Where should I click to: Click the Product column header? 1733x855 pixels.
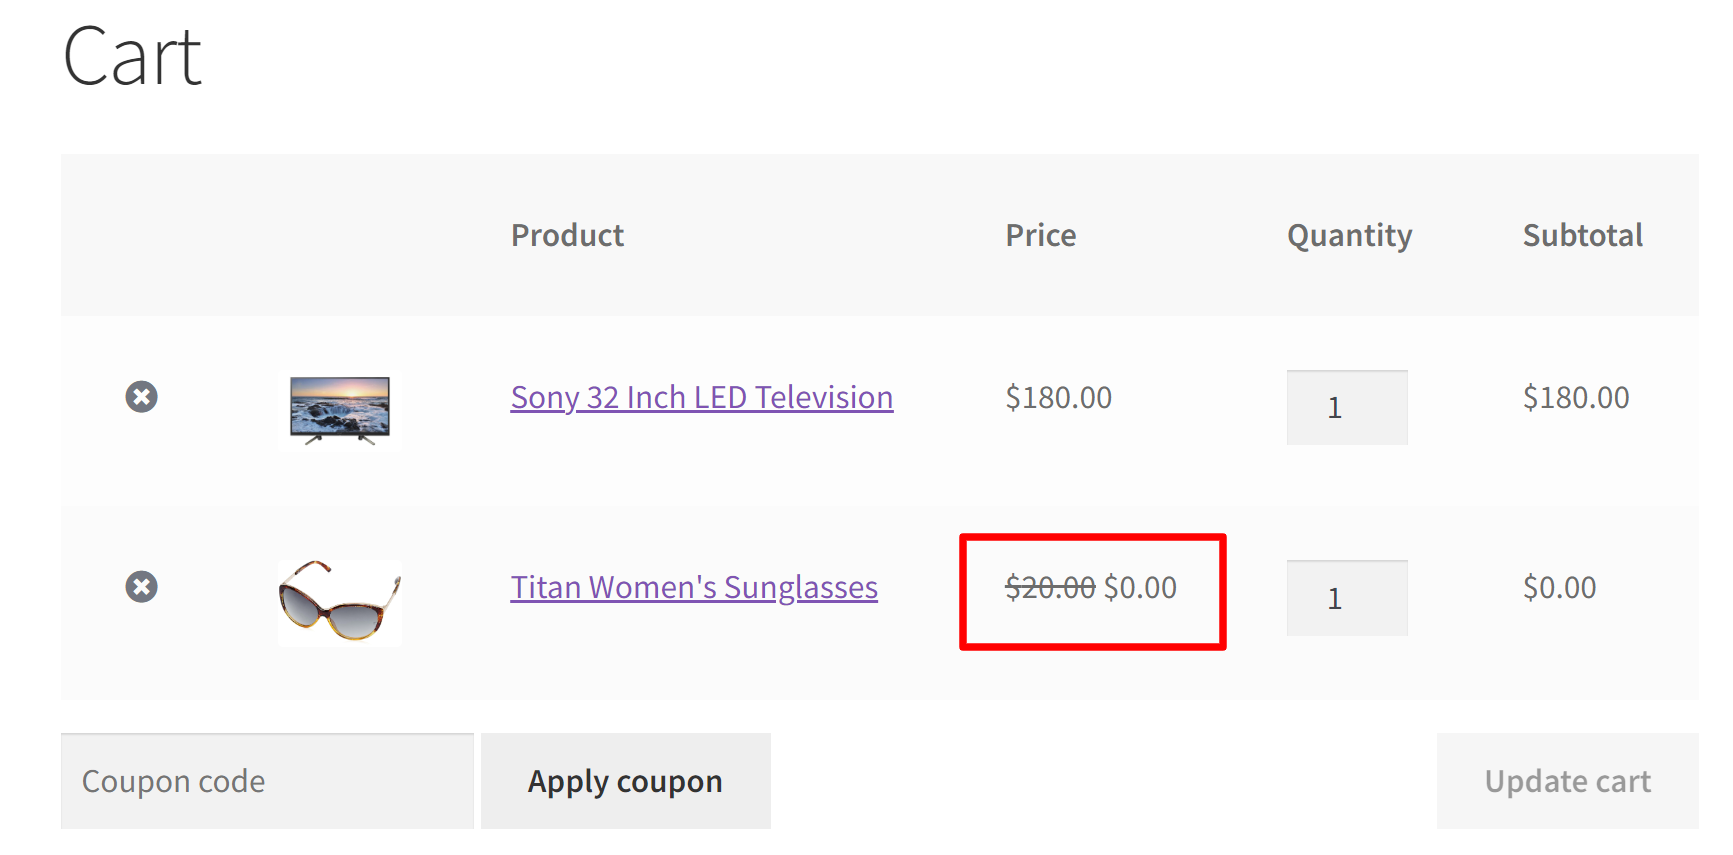click(567, 236)
